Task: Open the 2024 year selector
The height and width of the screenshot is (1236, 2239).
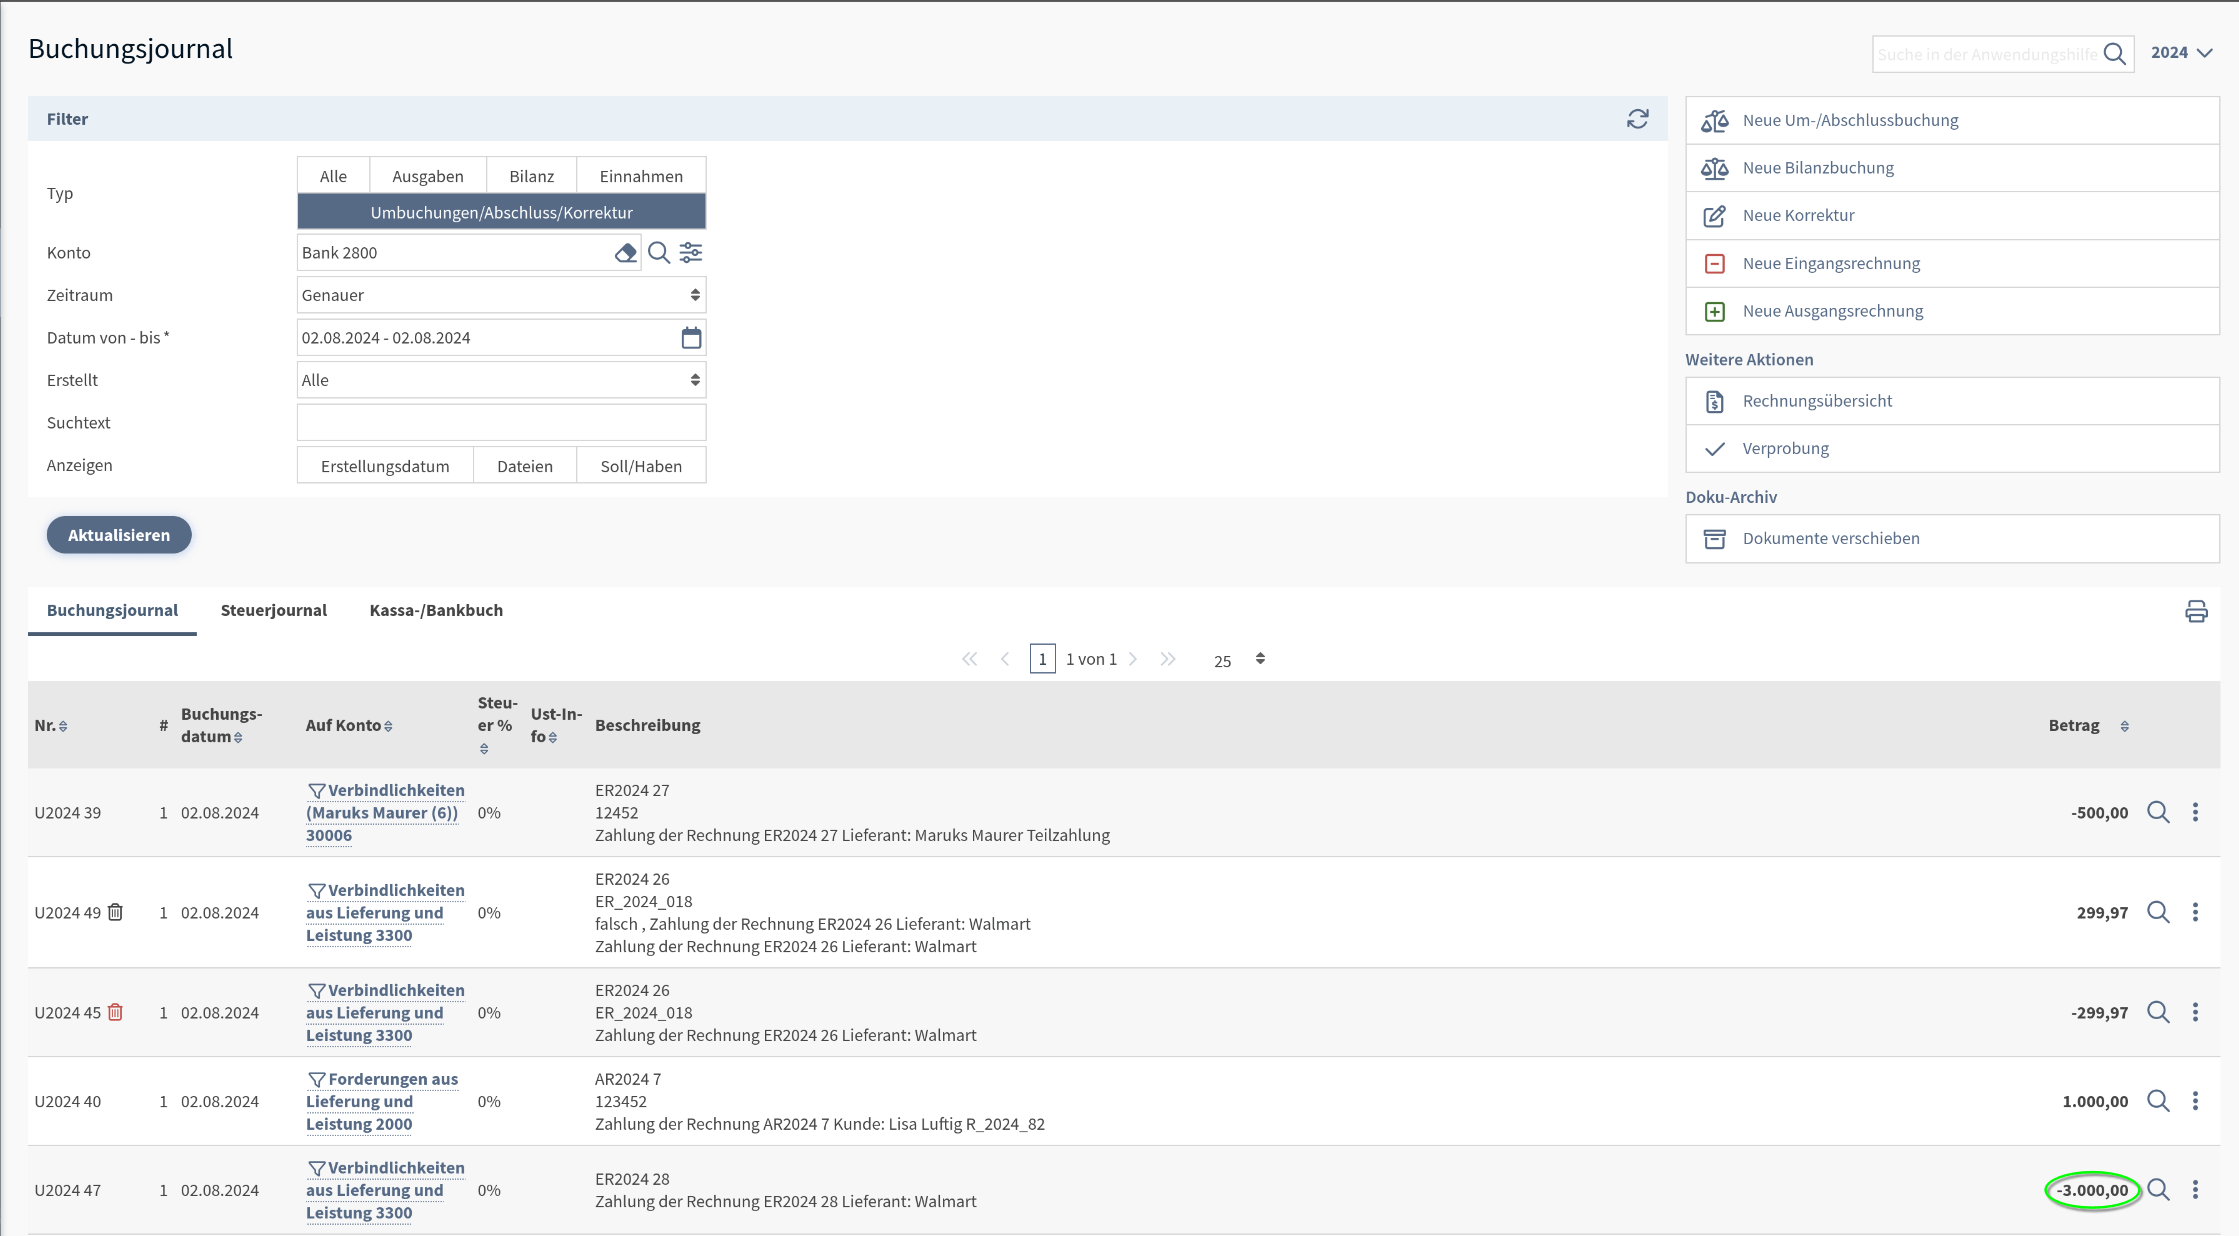Action: pos(2181,53)
